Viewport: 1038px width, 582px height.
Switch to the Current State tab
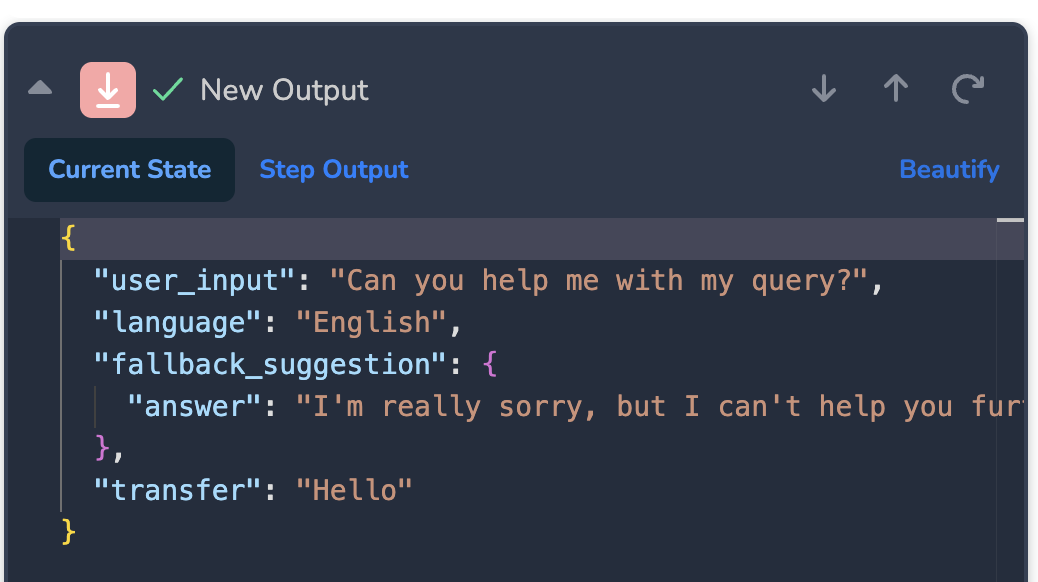[x=130, y=170]
